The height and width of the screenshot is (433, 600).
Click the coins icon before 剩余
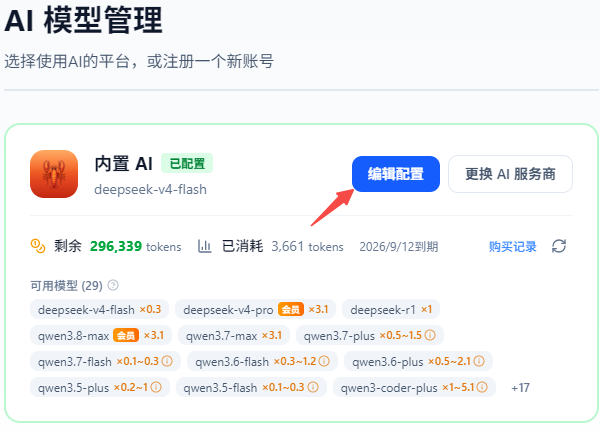38,246
